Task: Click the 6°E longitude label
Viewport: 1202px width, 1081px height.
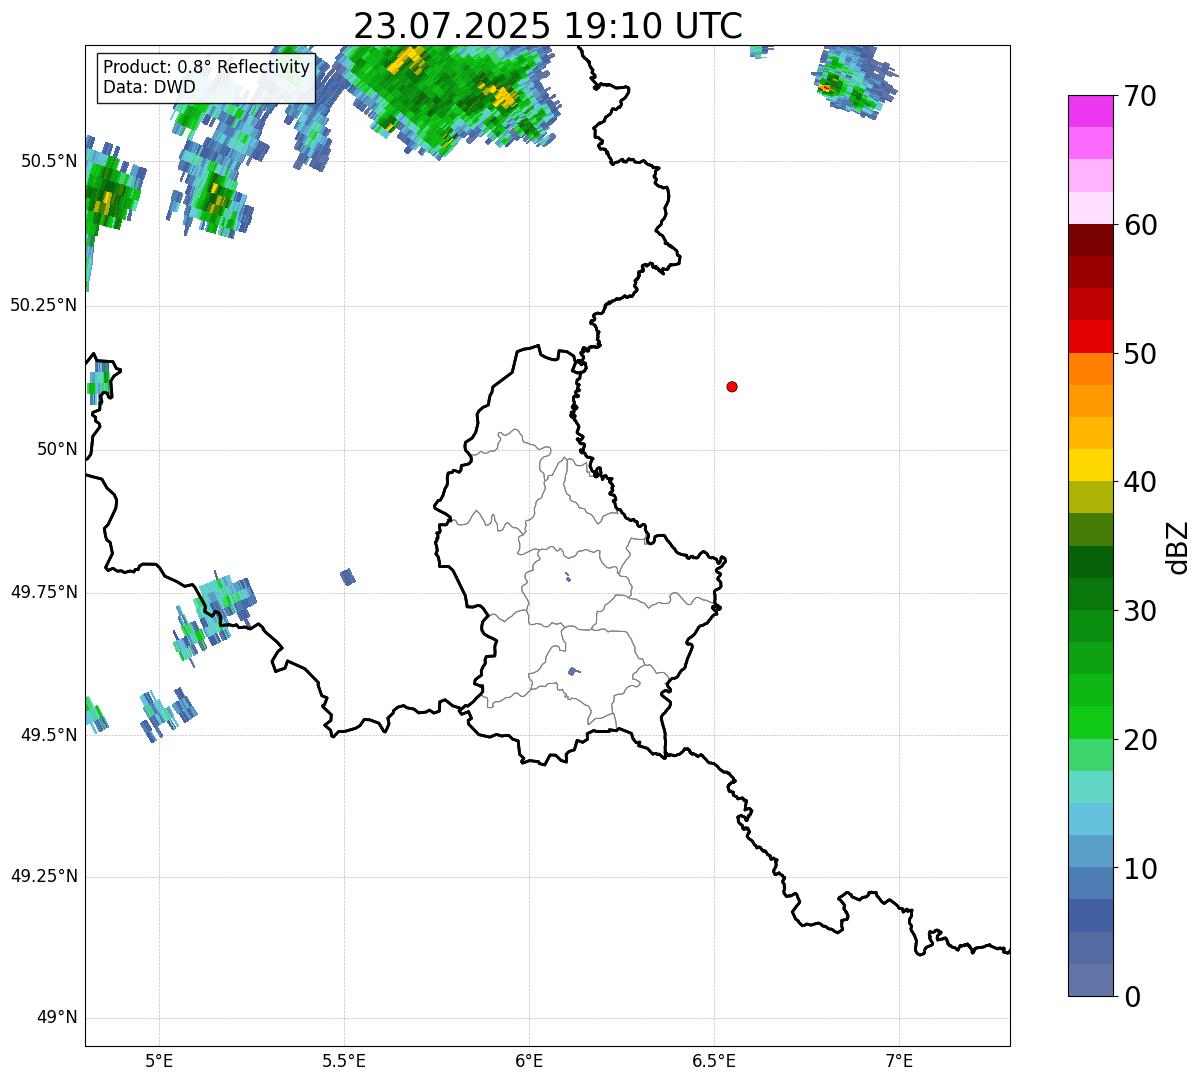Action: click(x=529, y=1060)
